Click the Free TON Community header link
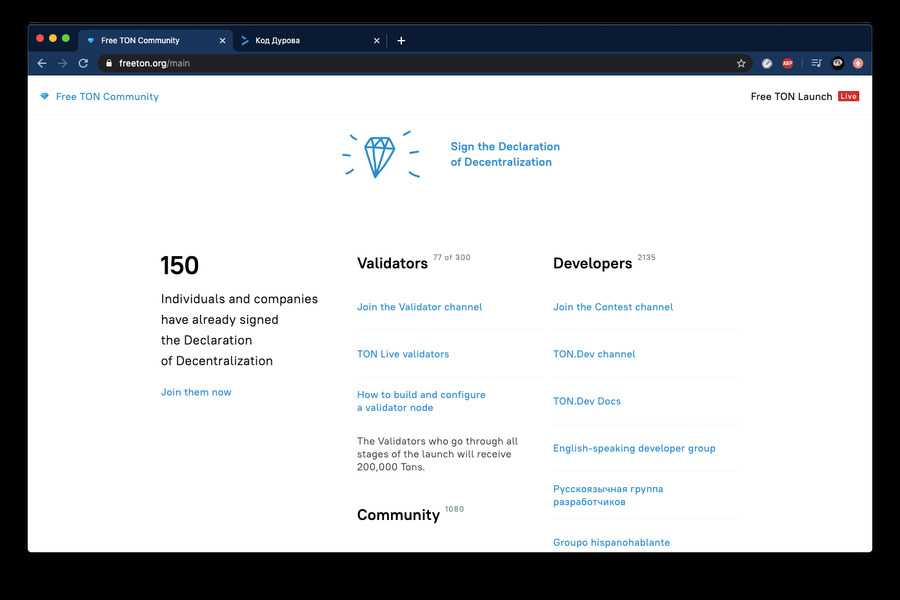Viewport: 900px width, 600px height. pos(107,96)
